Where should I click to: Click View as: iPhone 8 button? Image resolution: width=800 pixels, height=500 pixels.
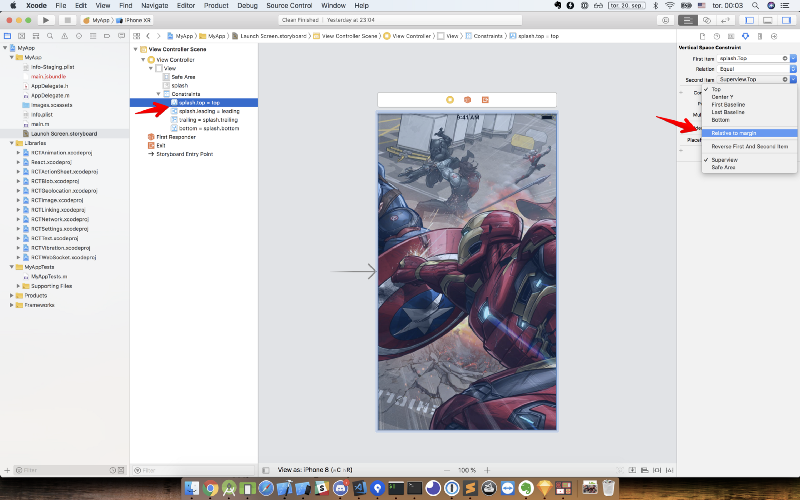click(315, 470)
